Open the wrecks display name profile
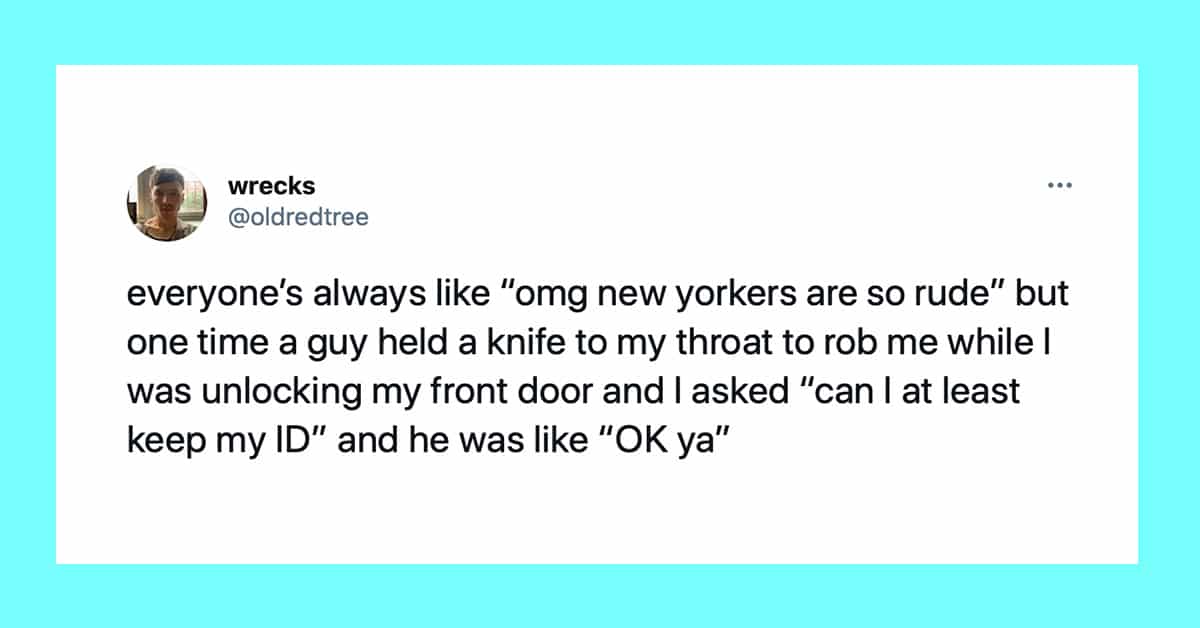1200x628 pixels. coord(272,186)
